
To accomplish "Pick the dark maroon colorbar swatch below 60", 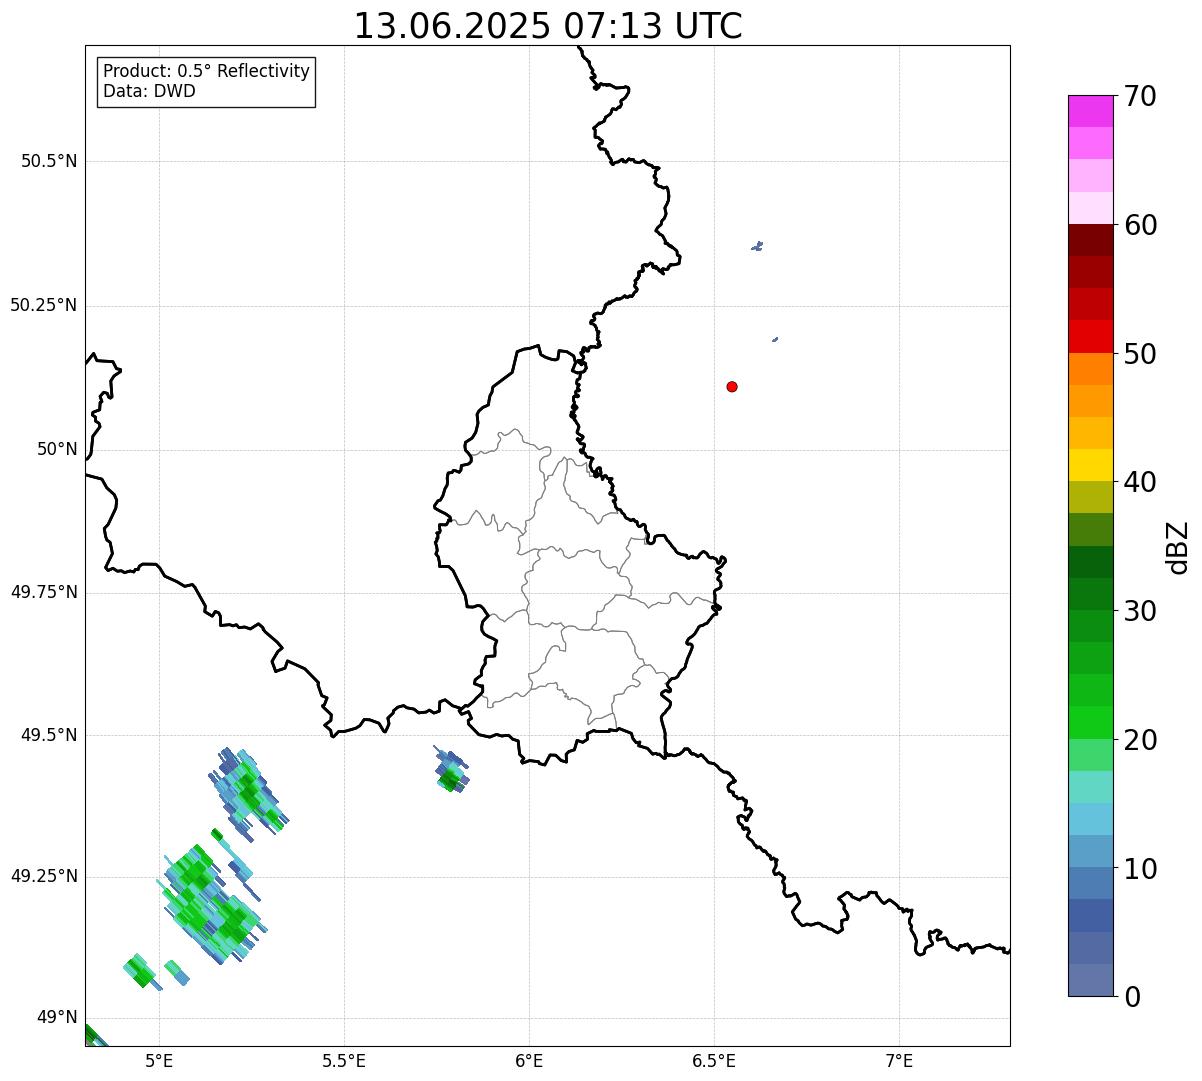I will tap(1090, 240).
